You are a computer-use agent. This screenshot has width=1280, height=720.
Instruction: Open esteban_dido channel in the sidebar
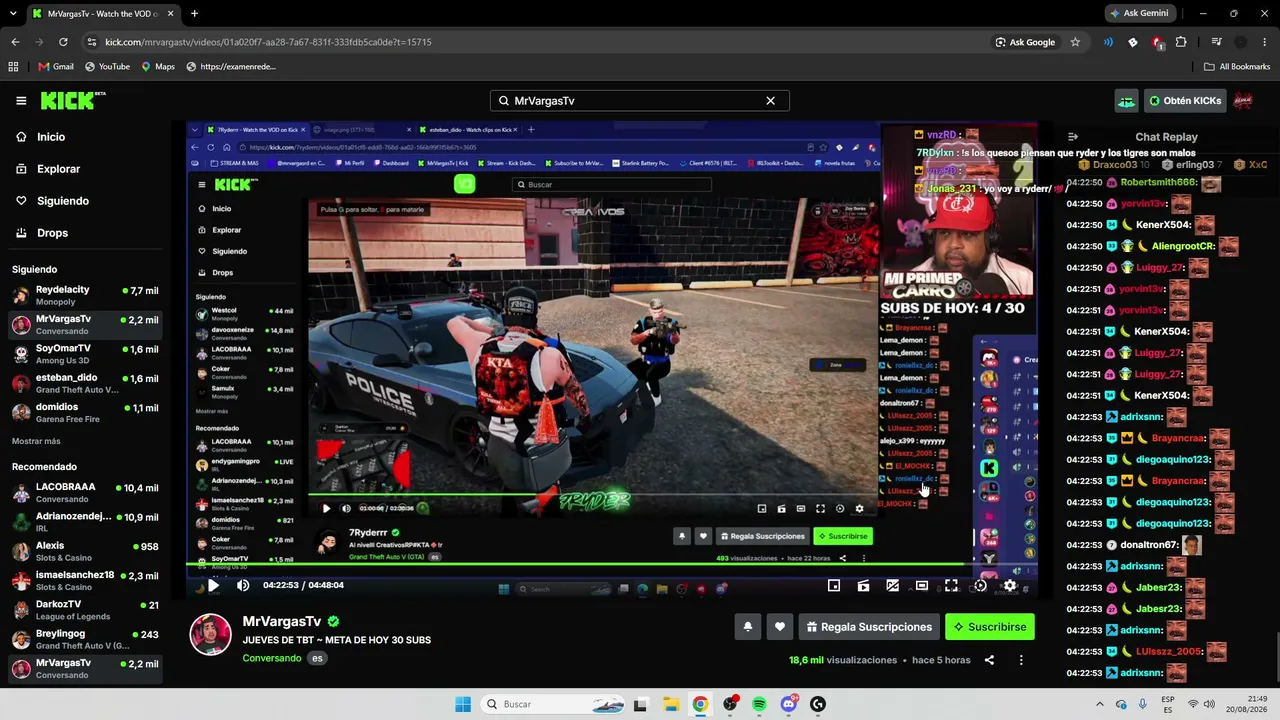pyautogui.click(x=84, y=384)
